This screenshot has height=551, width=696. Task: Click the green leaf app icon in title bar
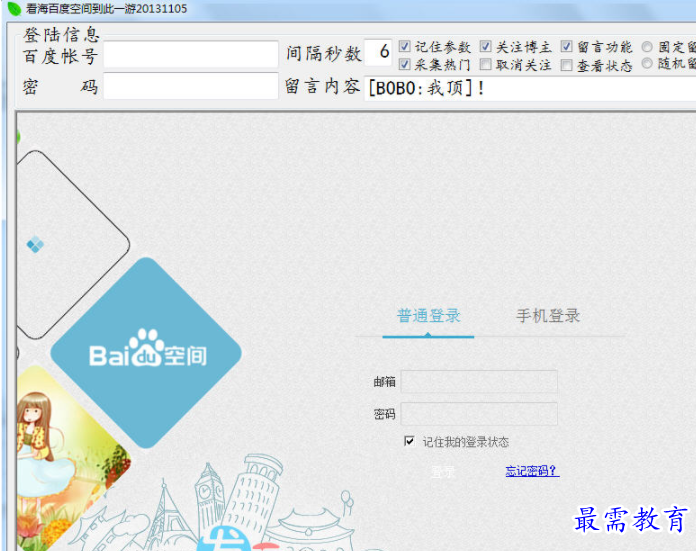[x=14, y=8]
